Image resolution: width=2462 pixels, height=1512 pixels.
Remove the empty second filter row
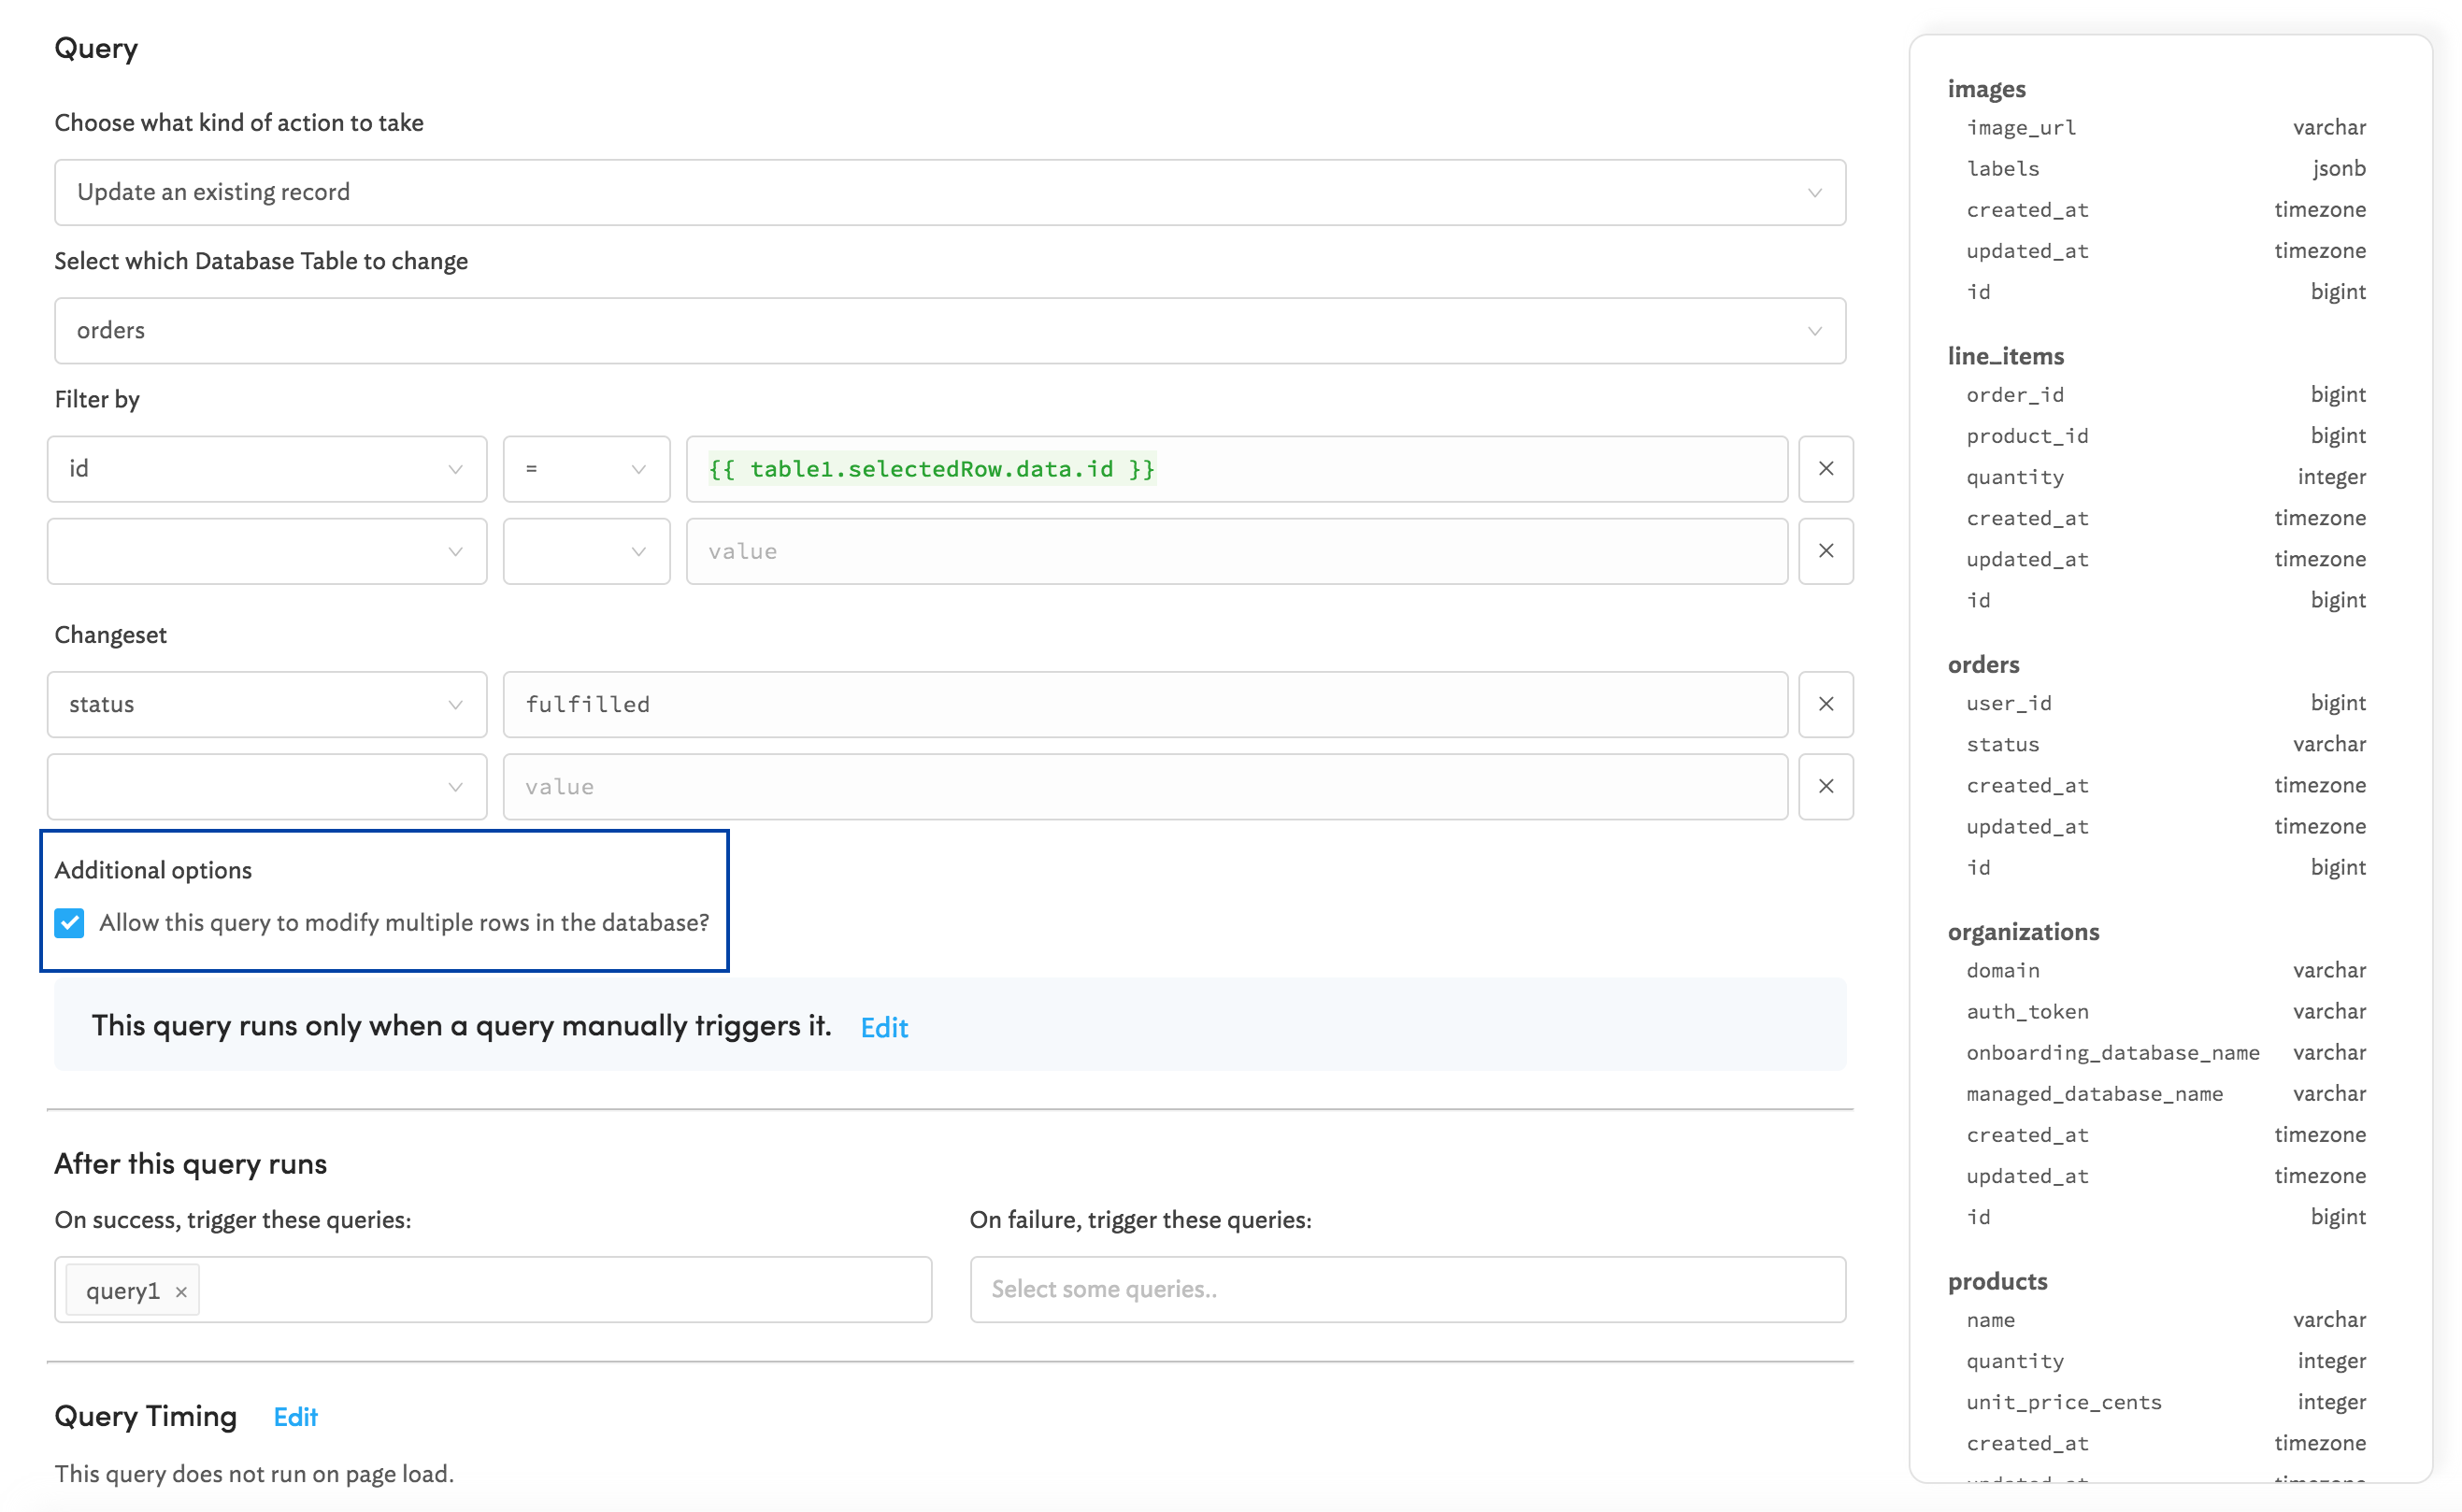point(1825,551)
